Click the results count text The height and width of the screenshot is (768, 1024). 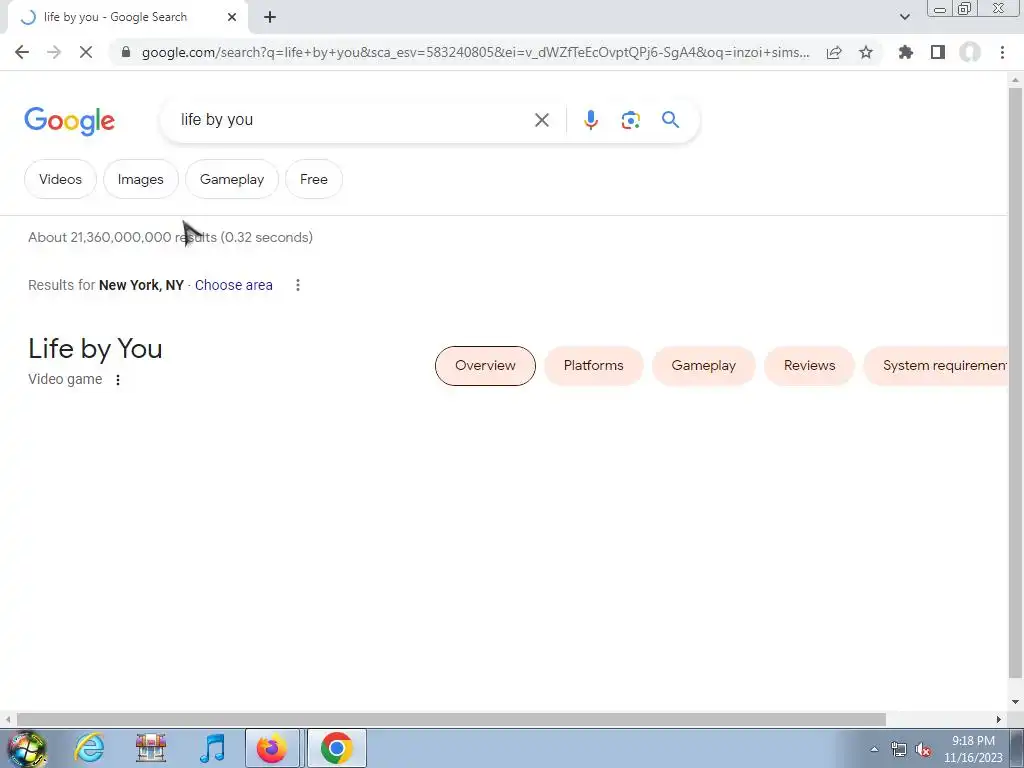(170, 237)
